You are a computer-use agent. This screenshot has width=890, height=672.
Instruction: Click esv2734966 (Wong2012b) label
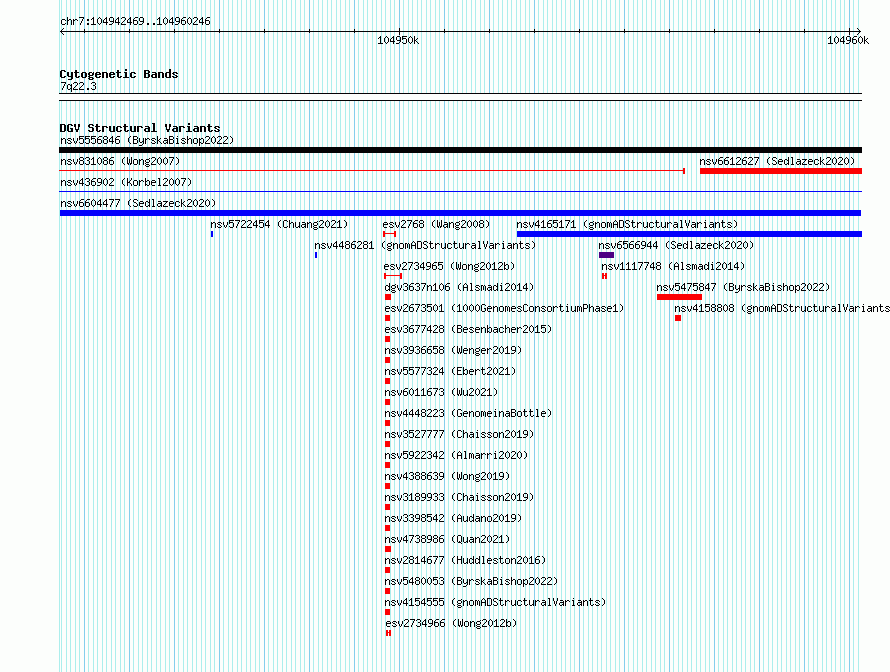click(x=451, y=623)
